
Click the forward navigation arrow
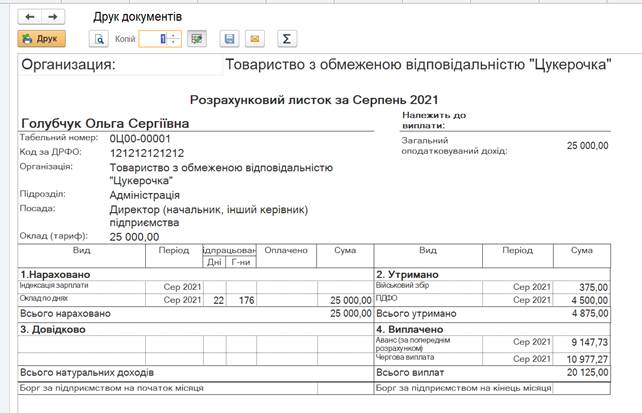tap(52, 17)
